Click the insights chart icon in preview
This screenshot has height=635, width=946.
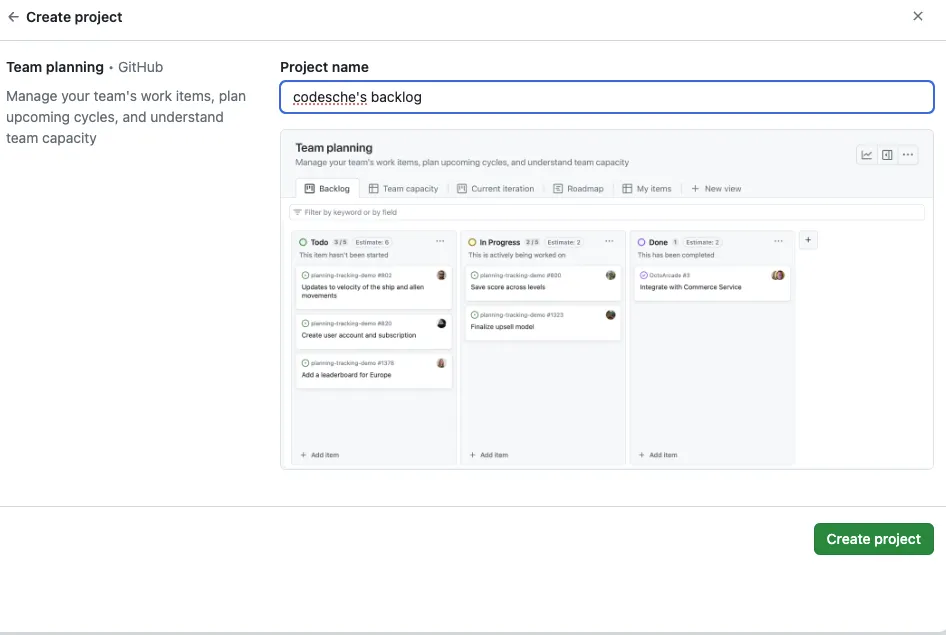tap(867, 155)
